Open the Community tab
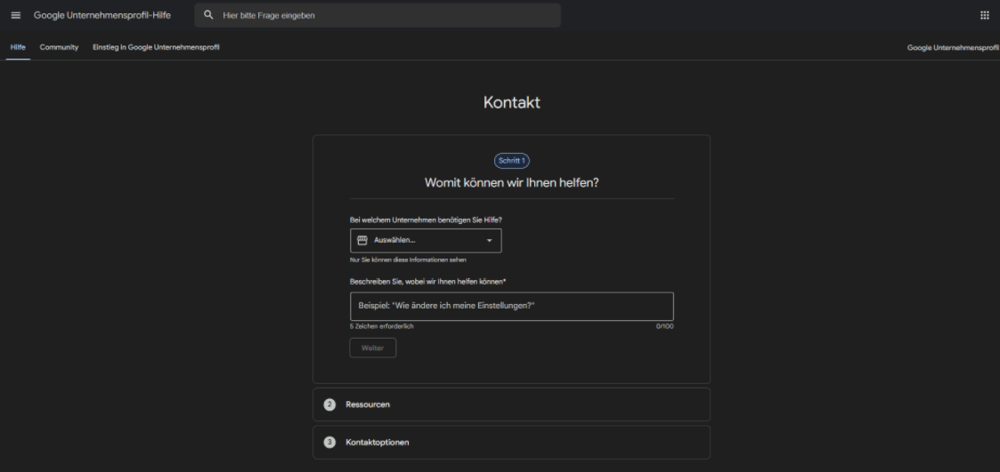This screenshot has width=1000, height=472. 59,47
